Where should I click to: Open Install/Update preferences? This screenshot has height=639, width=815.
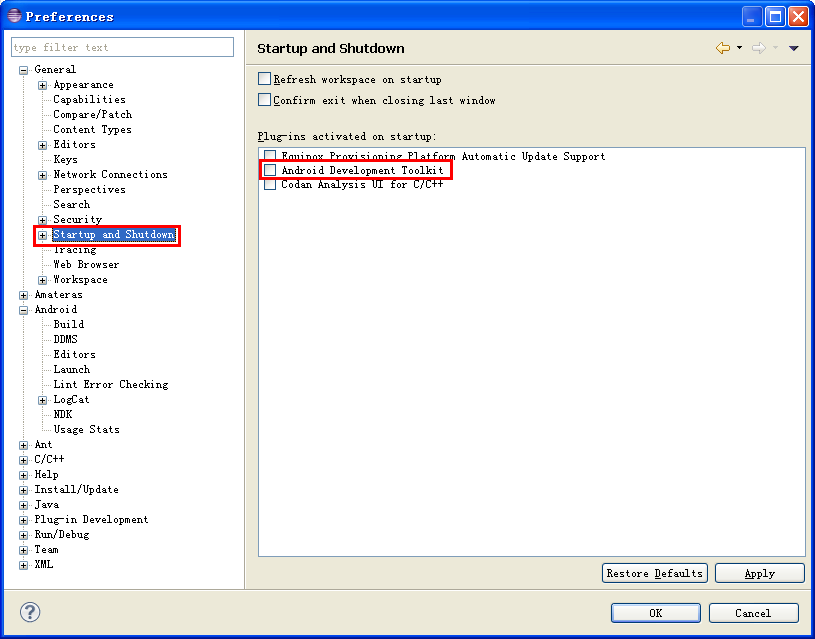click(76, 489)
